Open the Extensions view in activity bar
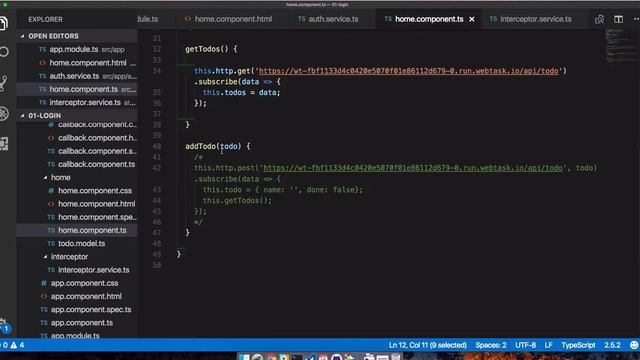 [x=4, y=144]
